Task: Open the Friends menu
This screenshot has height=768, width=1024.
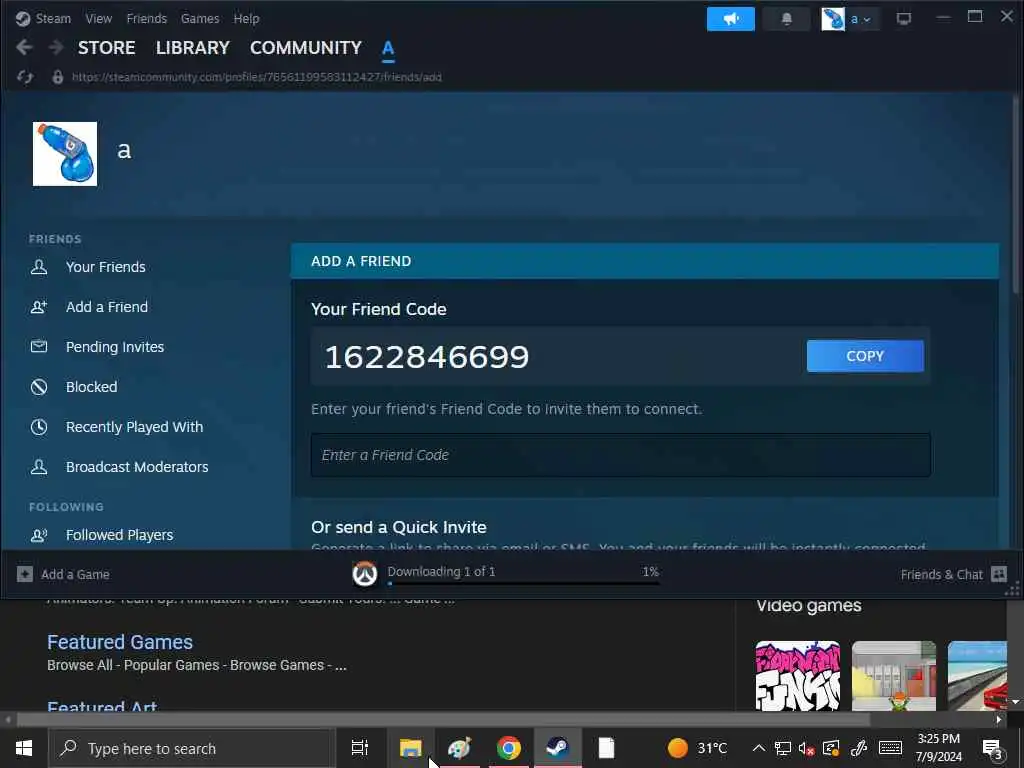Action: click(146, 18)
